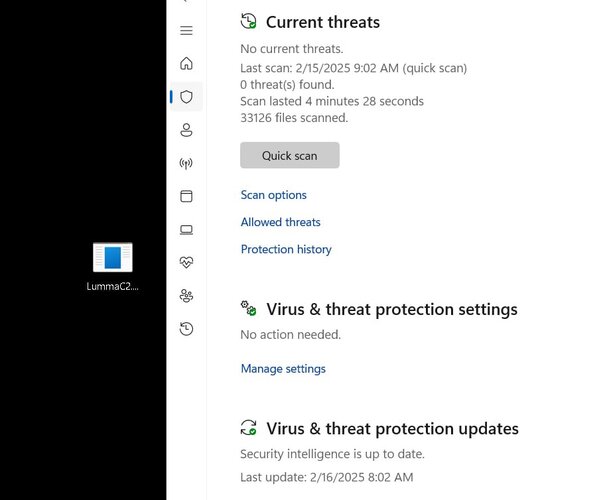The width and height of the screenshot is (605, 500).
Task: Start a Quick scan
Action: tap(290, 155)
